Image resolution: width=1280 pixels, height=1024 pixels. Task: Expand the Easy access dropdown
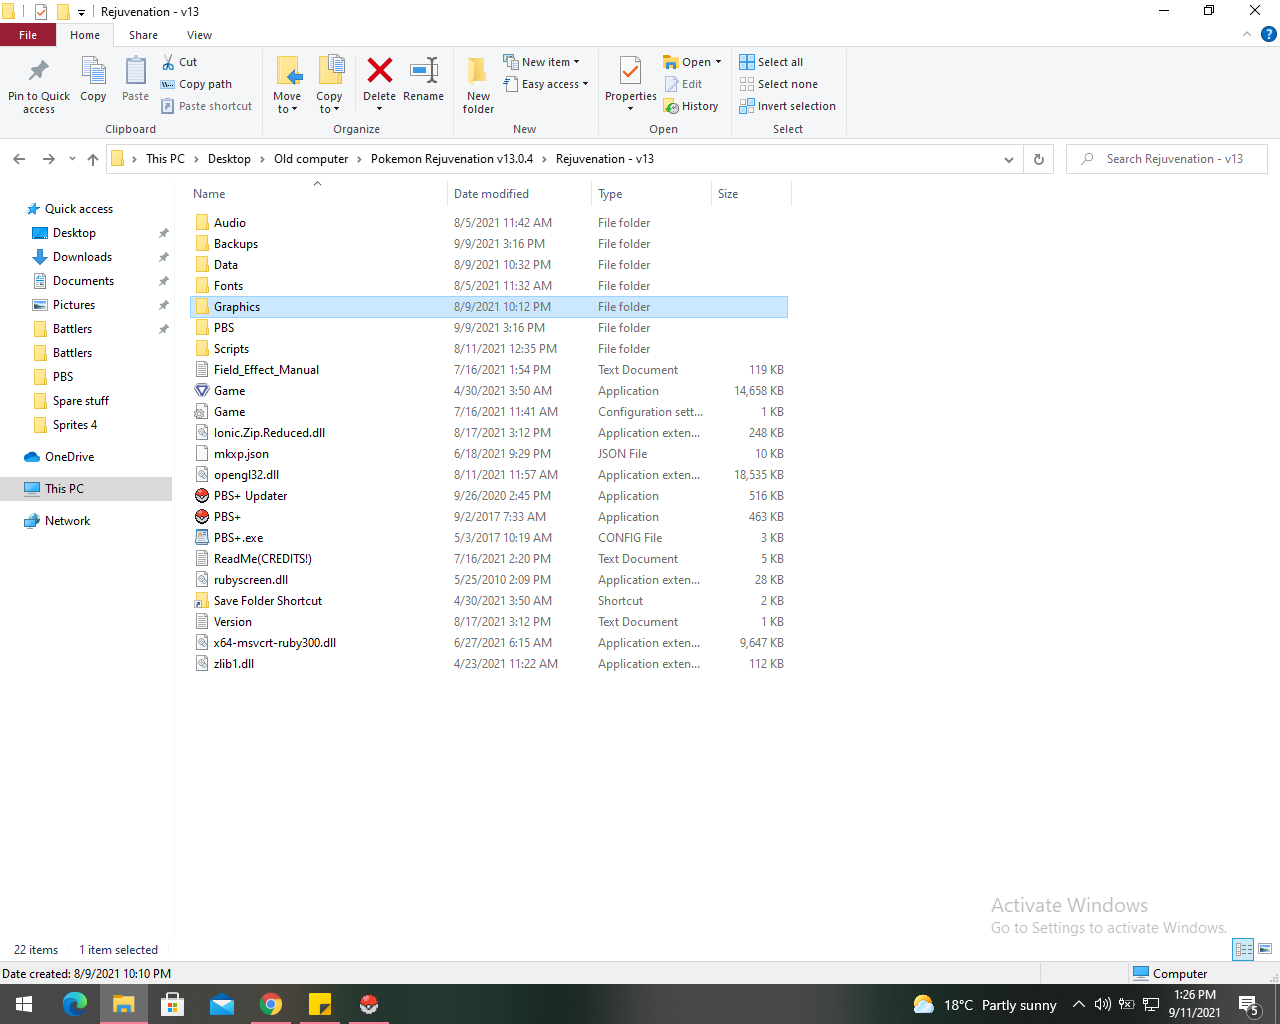(x=546, y=84)
